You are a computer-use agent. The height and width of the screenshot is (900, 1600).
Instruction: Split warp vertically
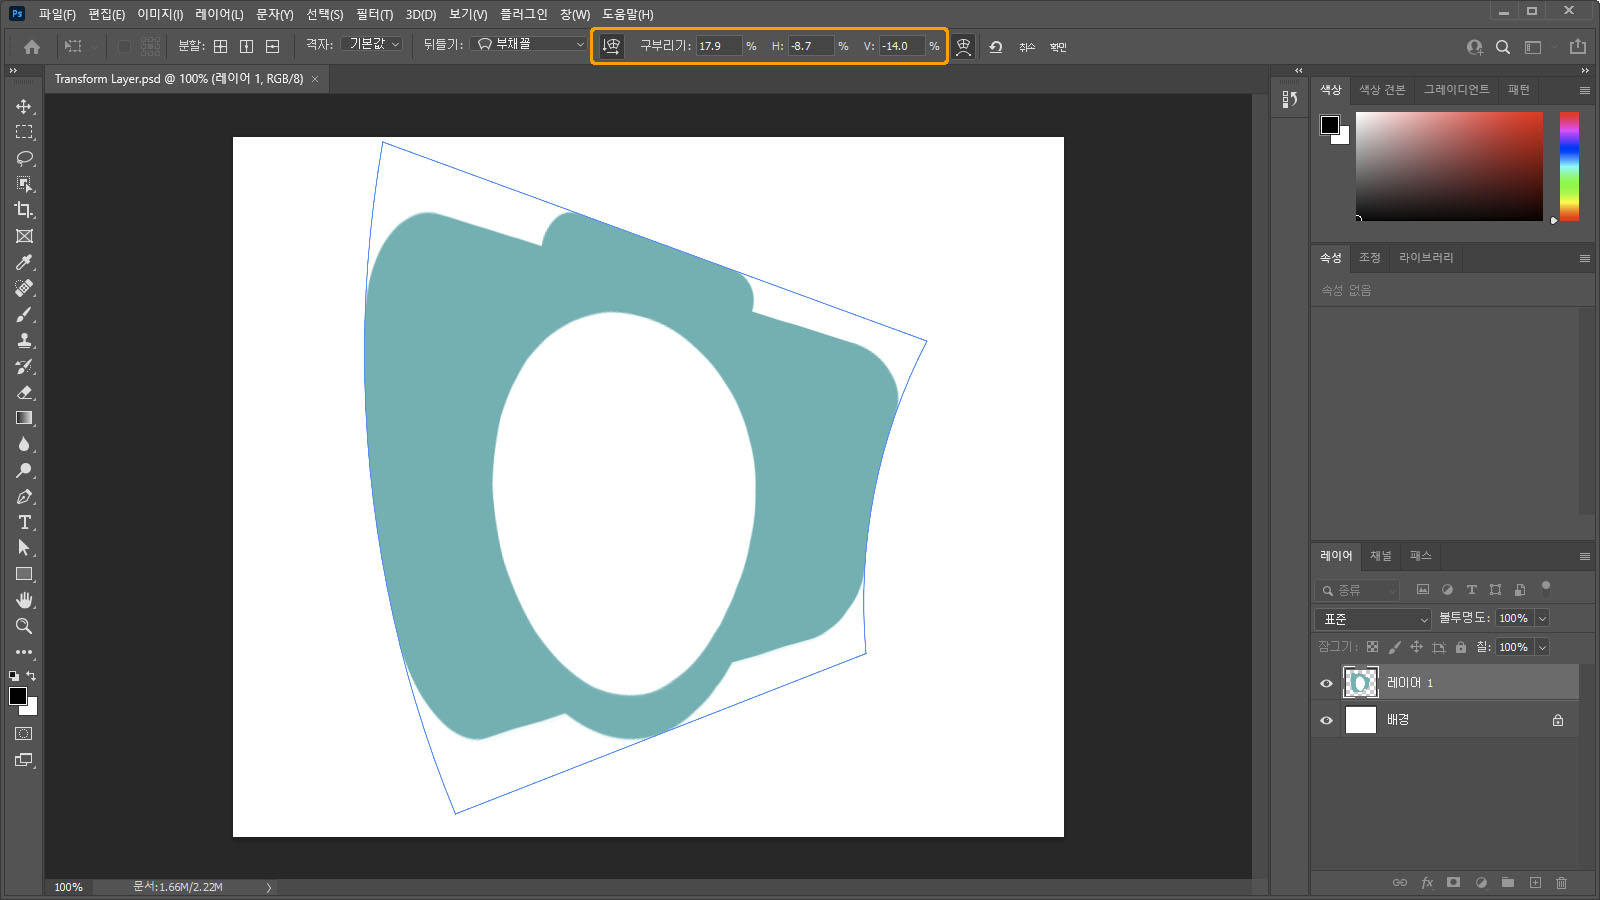tap(246, 46)
